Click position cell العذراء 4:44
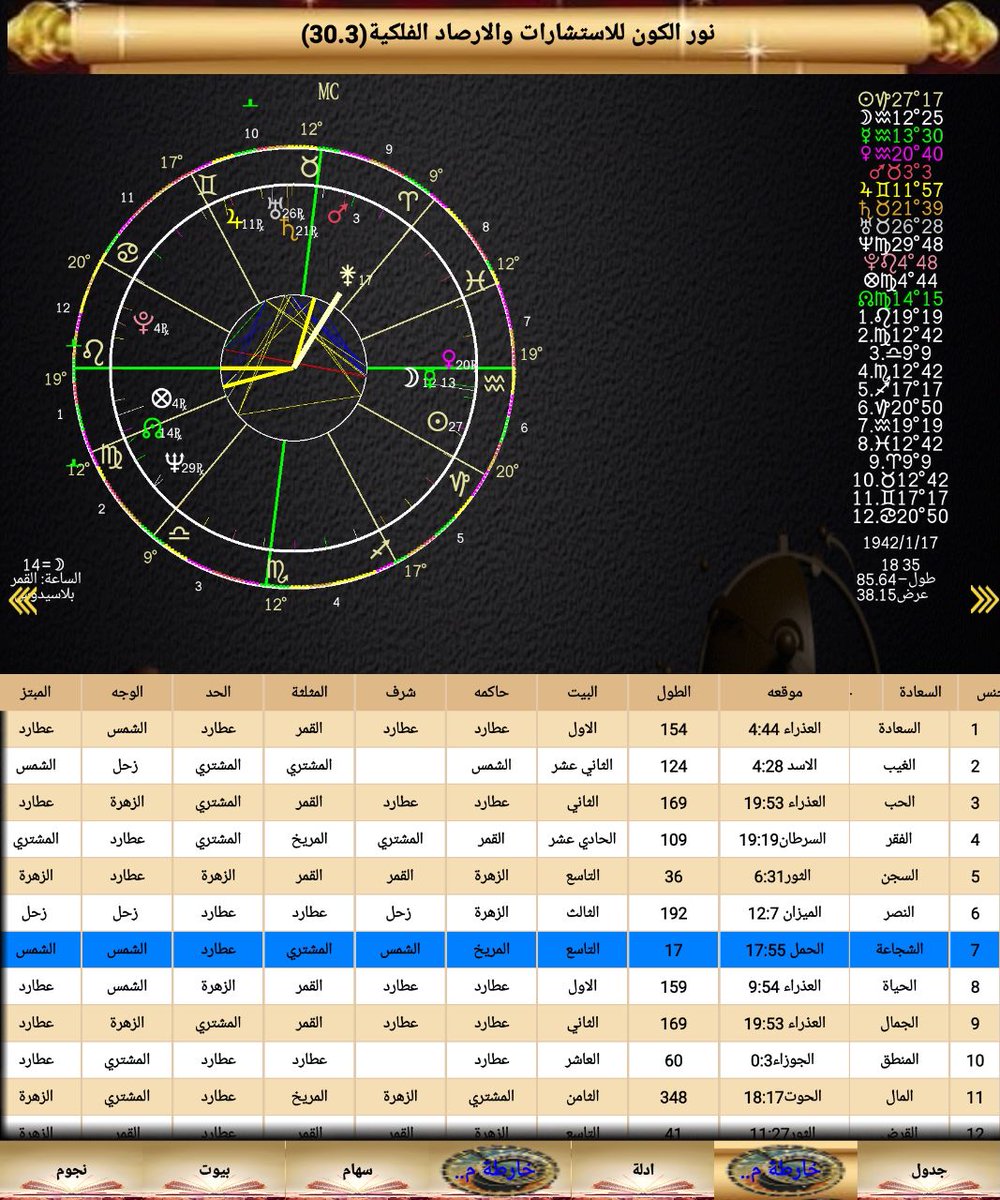Image resolution: width=1000 pixels, height=1200 pixels. click(785, 729)
